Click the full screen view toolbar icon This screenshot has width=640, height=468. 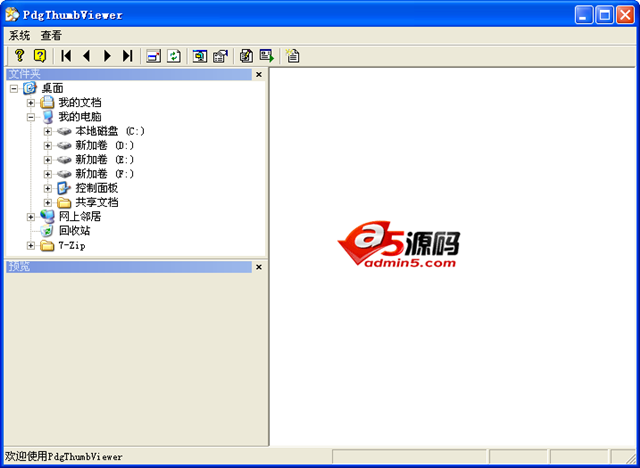point(200,55)
